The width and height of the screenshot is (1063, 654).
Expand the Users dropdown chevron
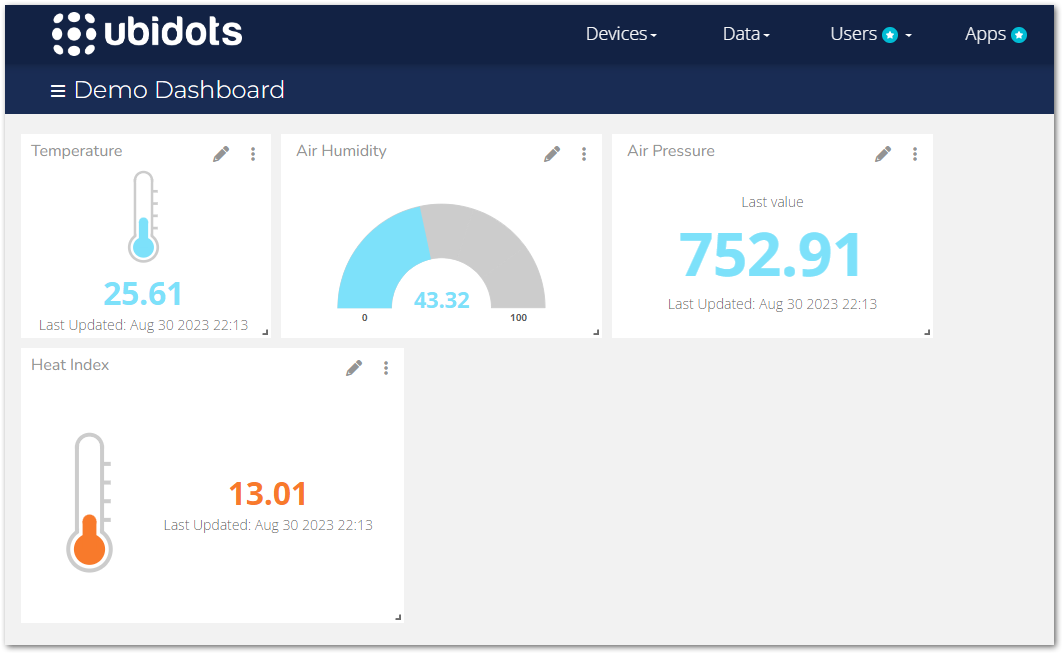pos(907,34)
